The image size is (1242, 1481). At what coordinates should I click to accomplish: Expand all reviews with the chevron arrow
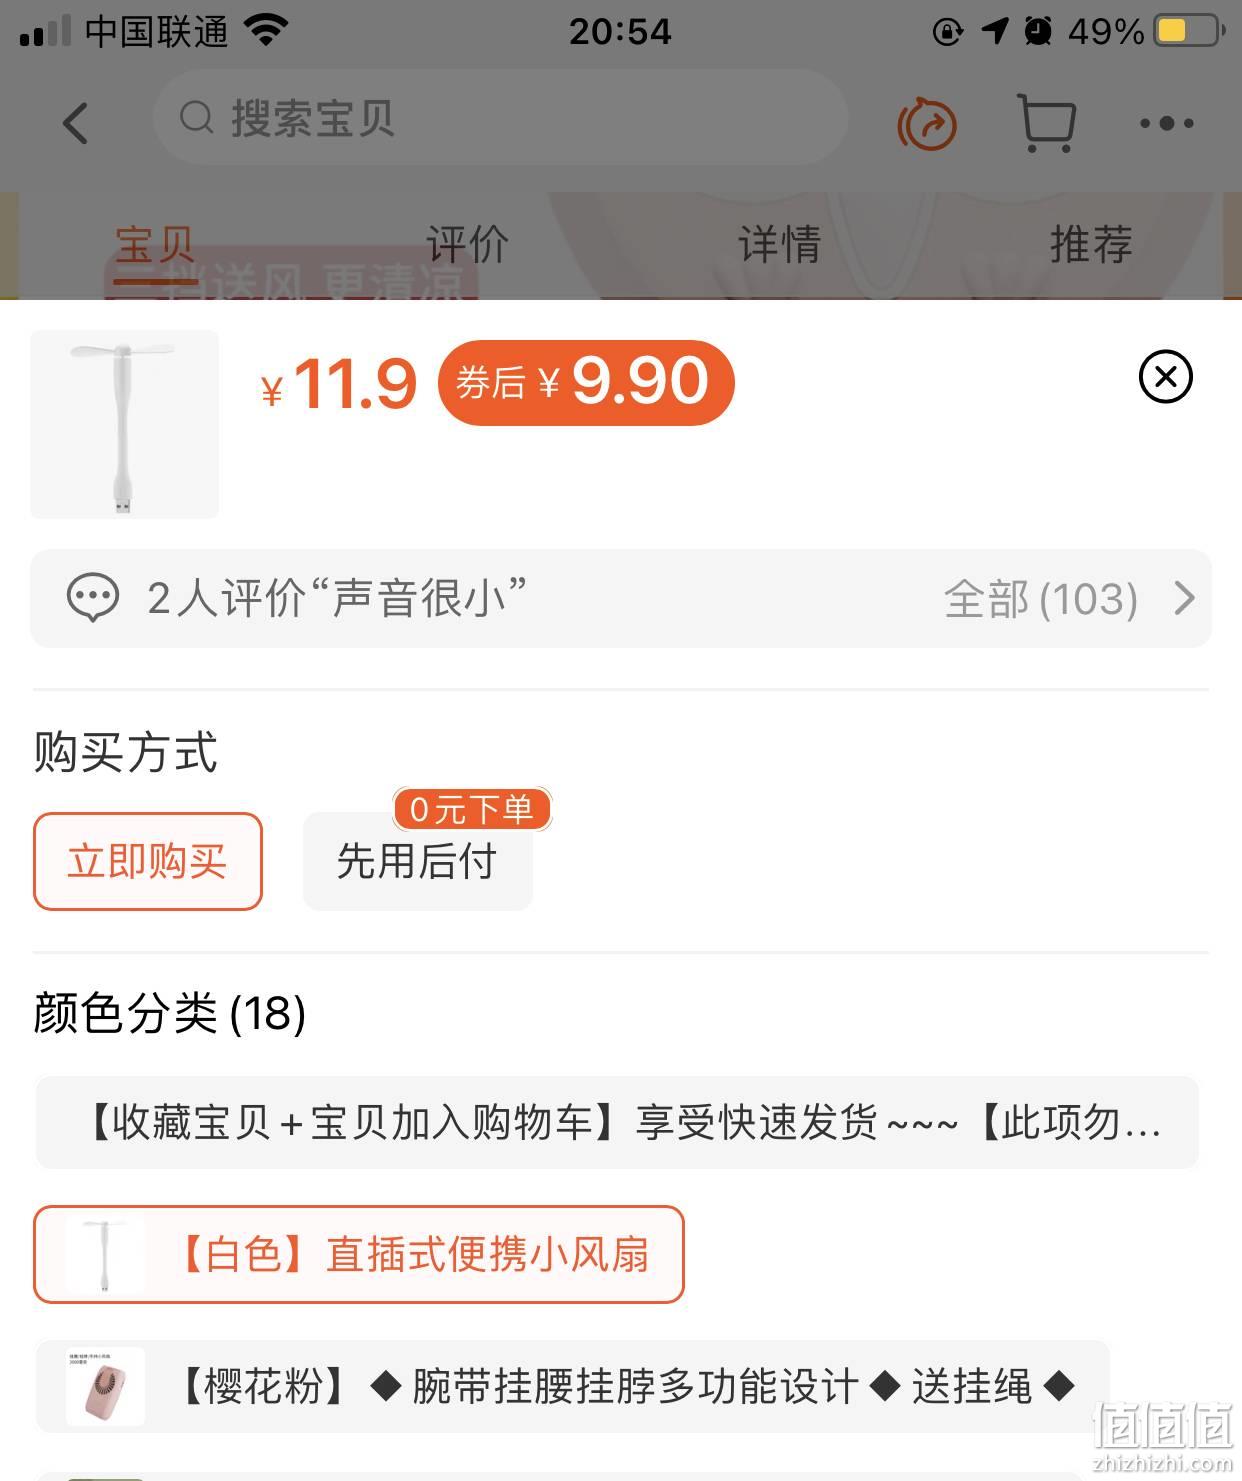click(1184, 598)
